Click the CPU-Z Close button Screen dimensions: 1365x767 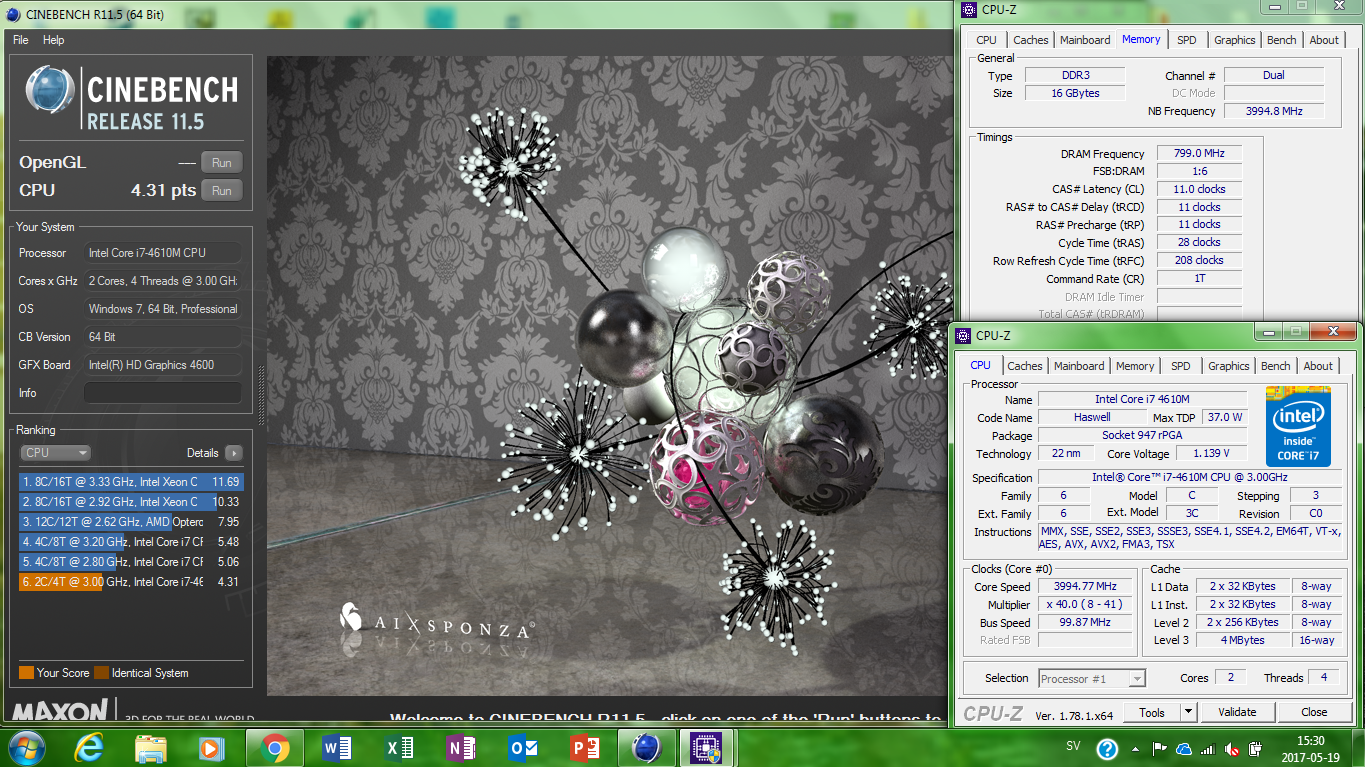1314,712
